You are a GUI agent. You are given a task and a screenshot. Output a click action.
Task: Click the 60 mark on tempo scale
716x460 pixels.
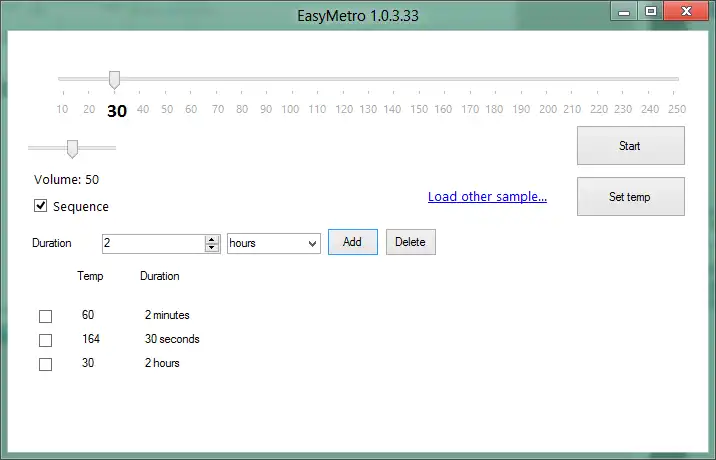point(191,109)
